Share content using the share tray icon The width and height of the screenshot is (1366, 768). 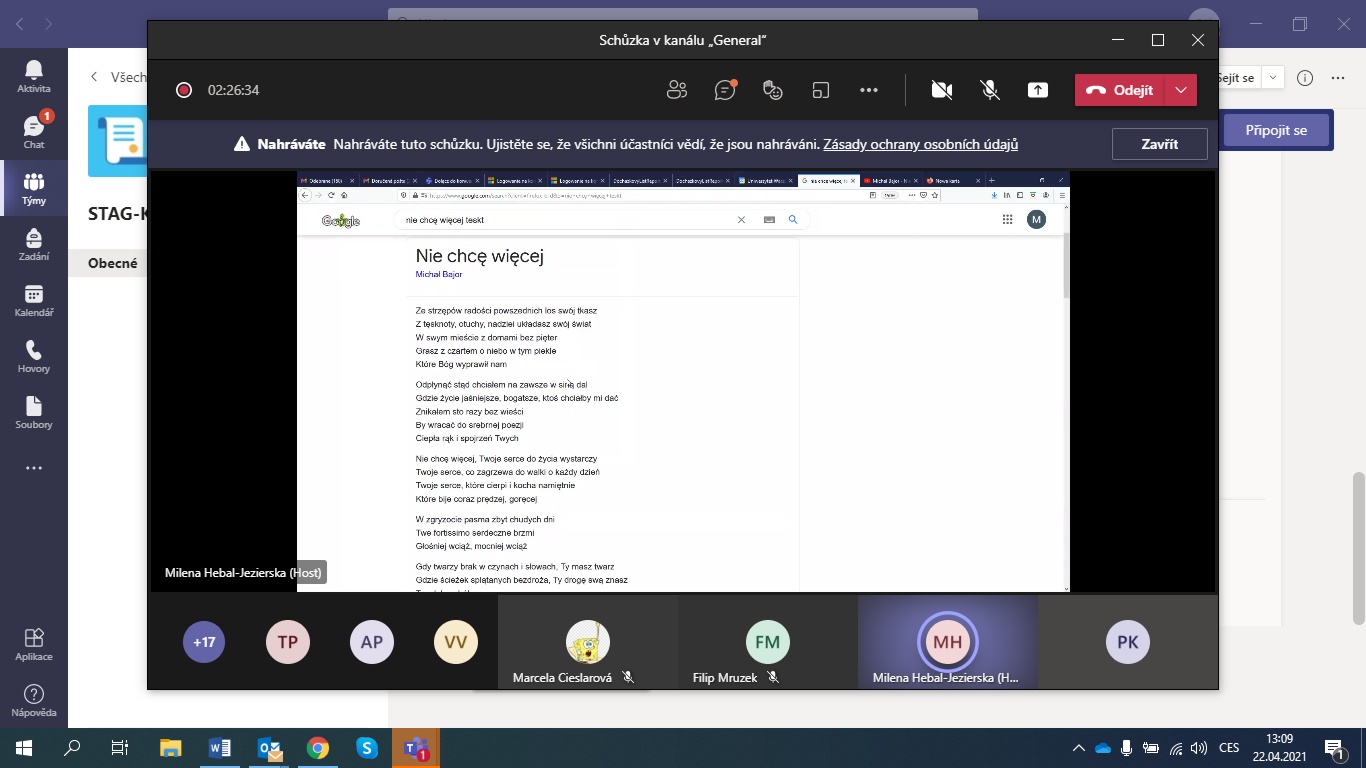pyautogui.click(x=1038, y=90)
